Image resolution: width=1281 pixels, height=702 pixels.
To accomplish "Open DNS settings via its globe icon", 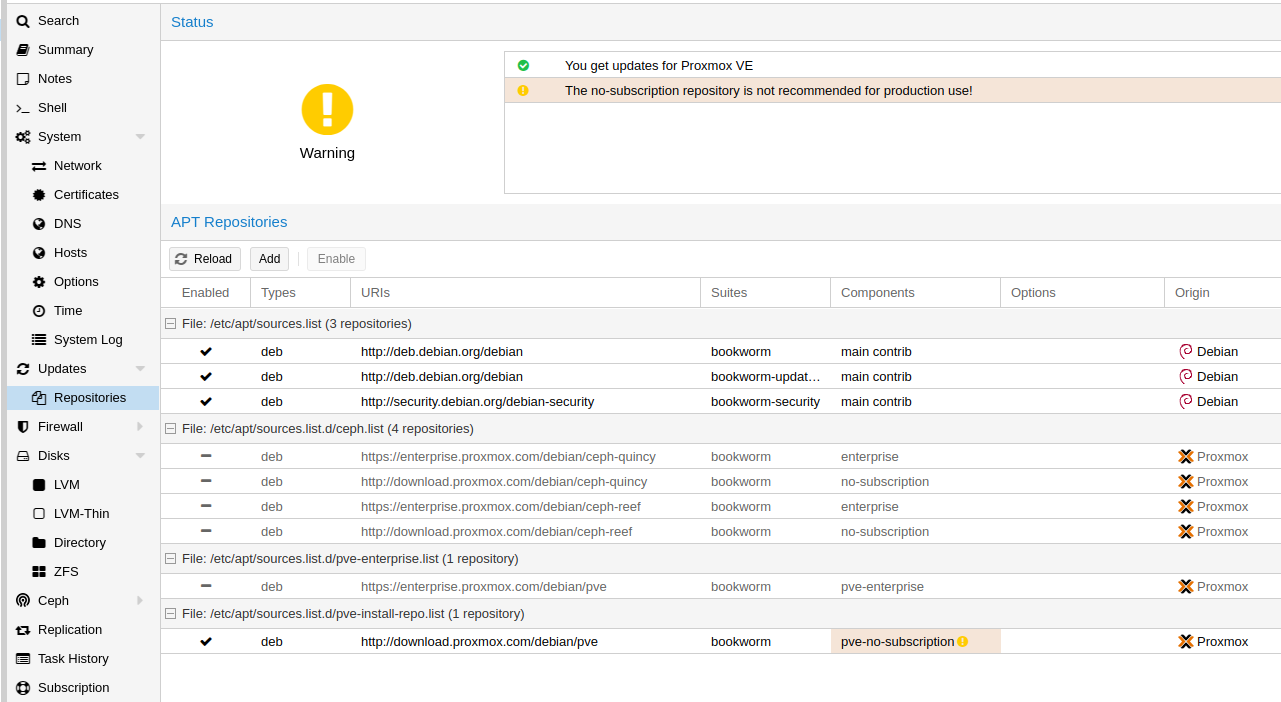I will (38, 223).
